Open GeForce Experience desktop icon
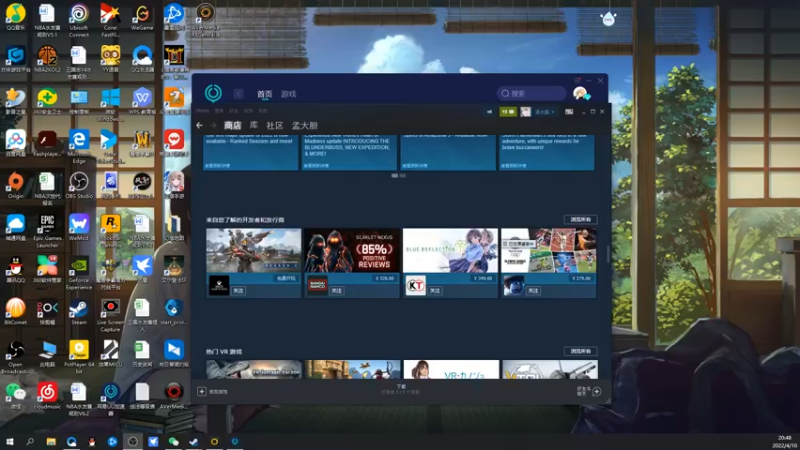The width and height of the screenshot is (800, 450). [x=79, y=273]
